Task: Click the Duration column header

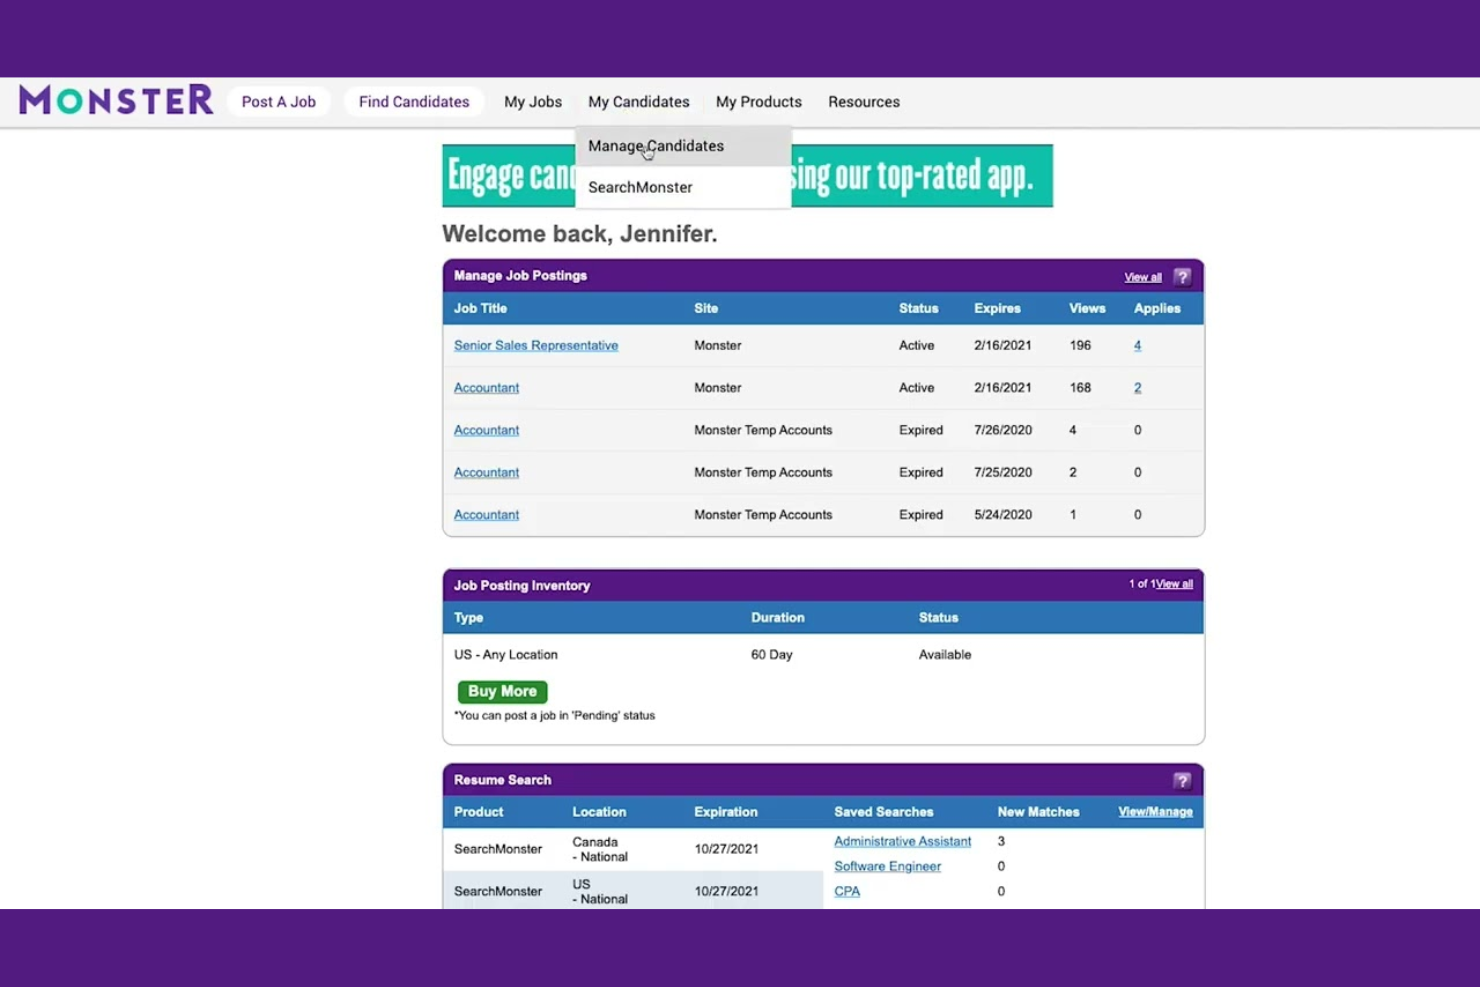Action: (x=777, y=618)
